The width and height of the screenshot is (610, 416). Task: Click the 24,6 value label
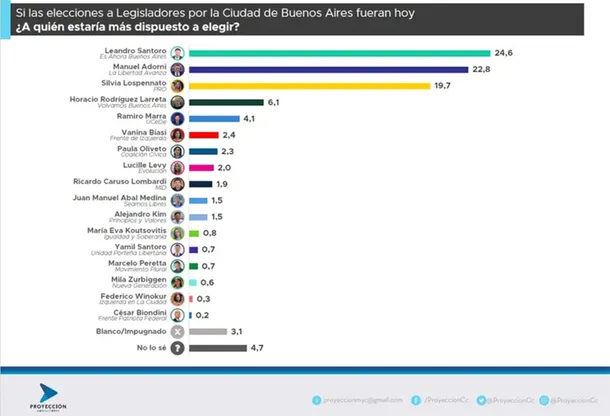coord(503,53)
